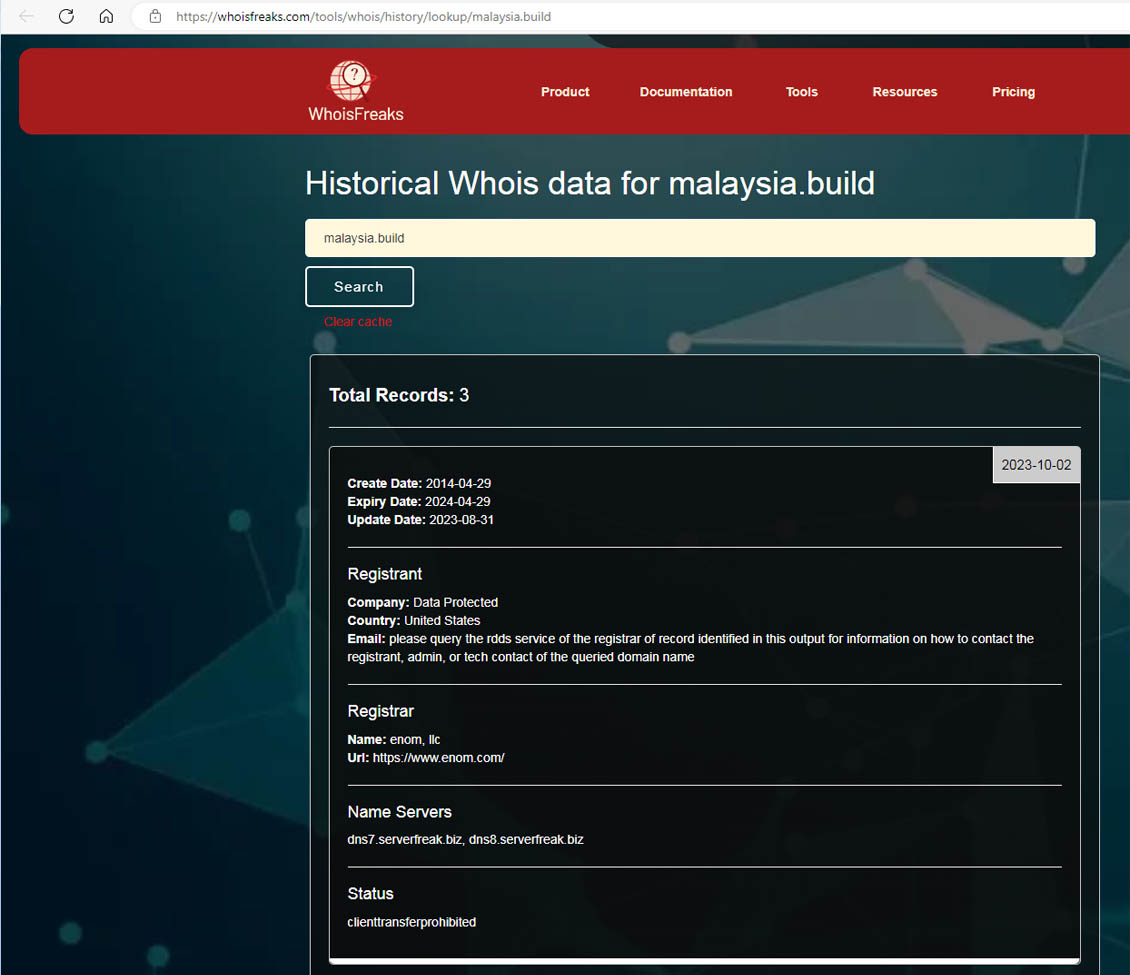Click the registrant Email description text
The image size is (1130, 975).
pos(690,648)
